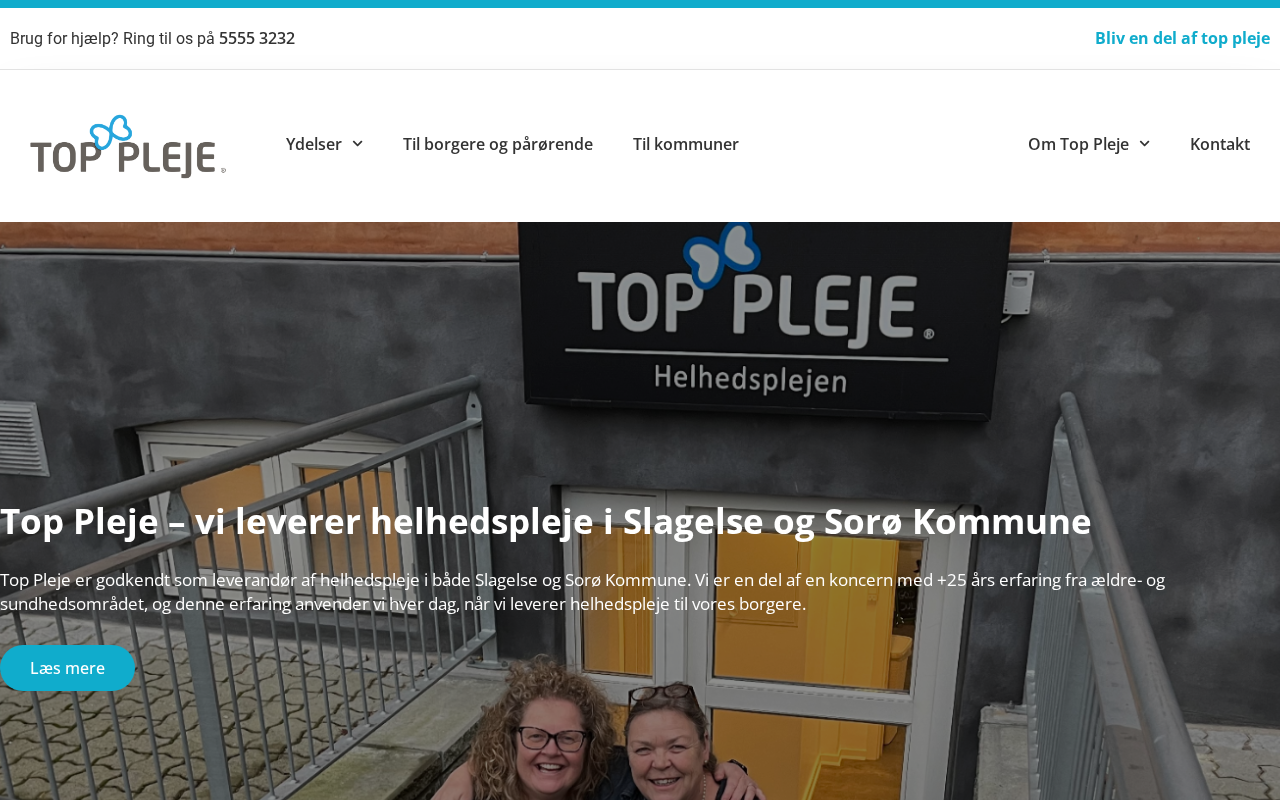1280x800 pixels.
Task: Click the hero heading about helhedspleje
Action: [x=545, y=521]
